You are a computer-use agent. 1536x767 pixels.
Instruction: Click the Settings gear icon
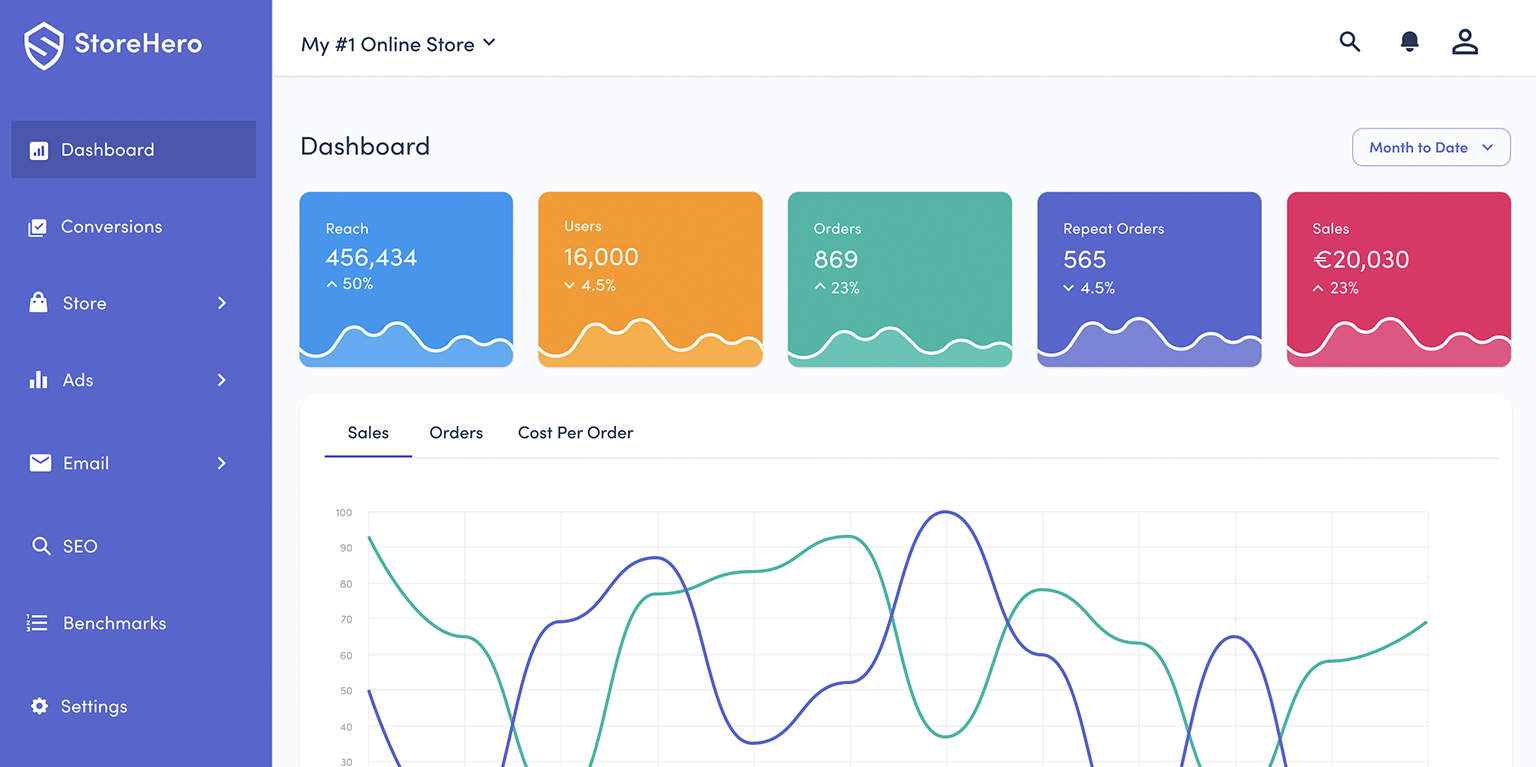(x=39, y=706)
